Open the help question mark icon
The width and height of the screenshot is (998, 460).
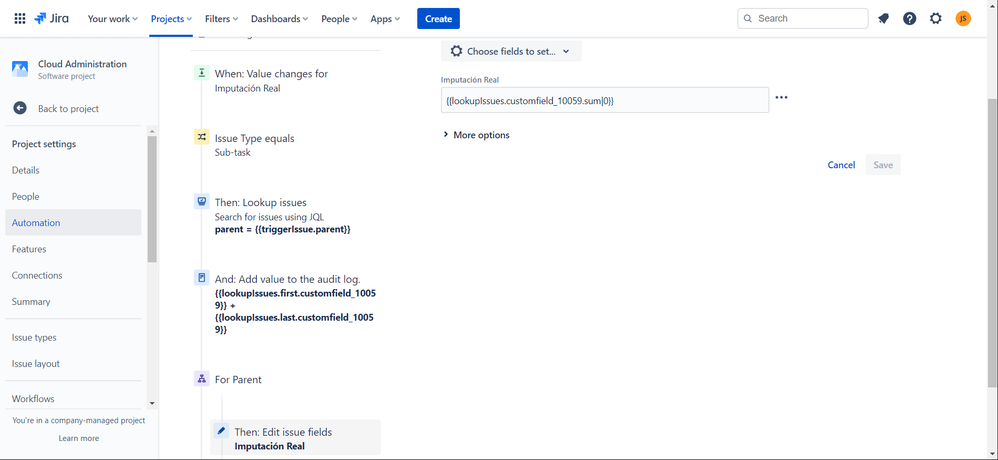910,18
